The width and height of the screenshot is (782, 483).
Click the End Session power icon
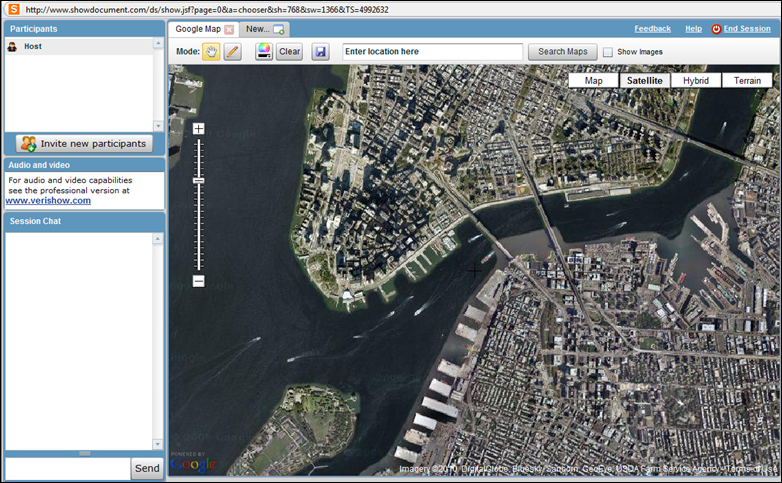click(x=716, y=29)
